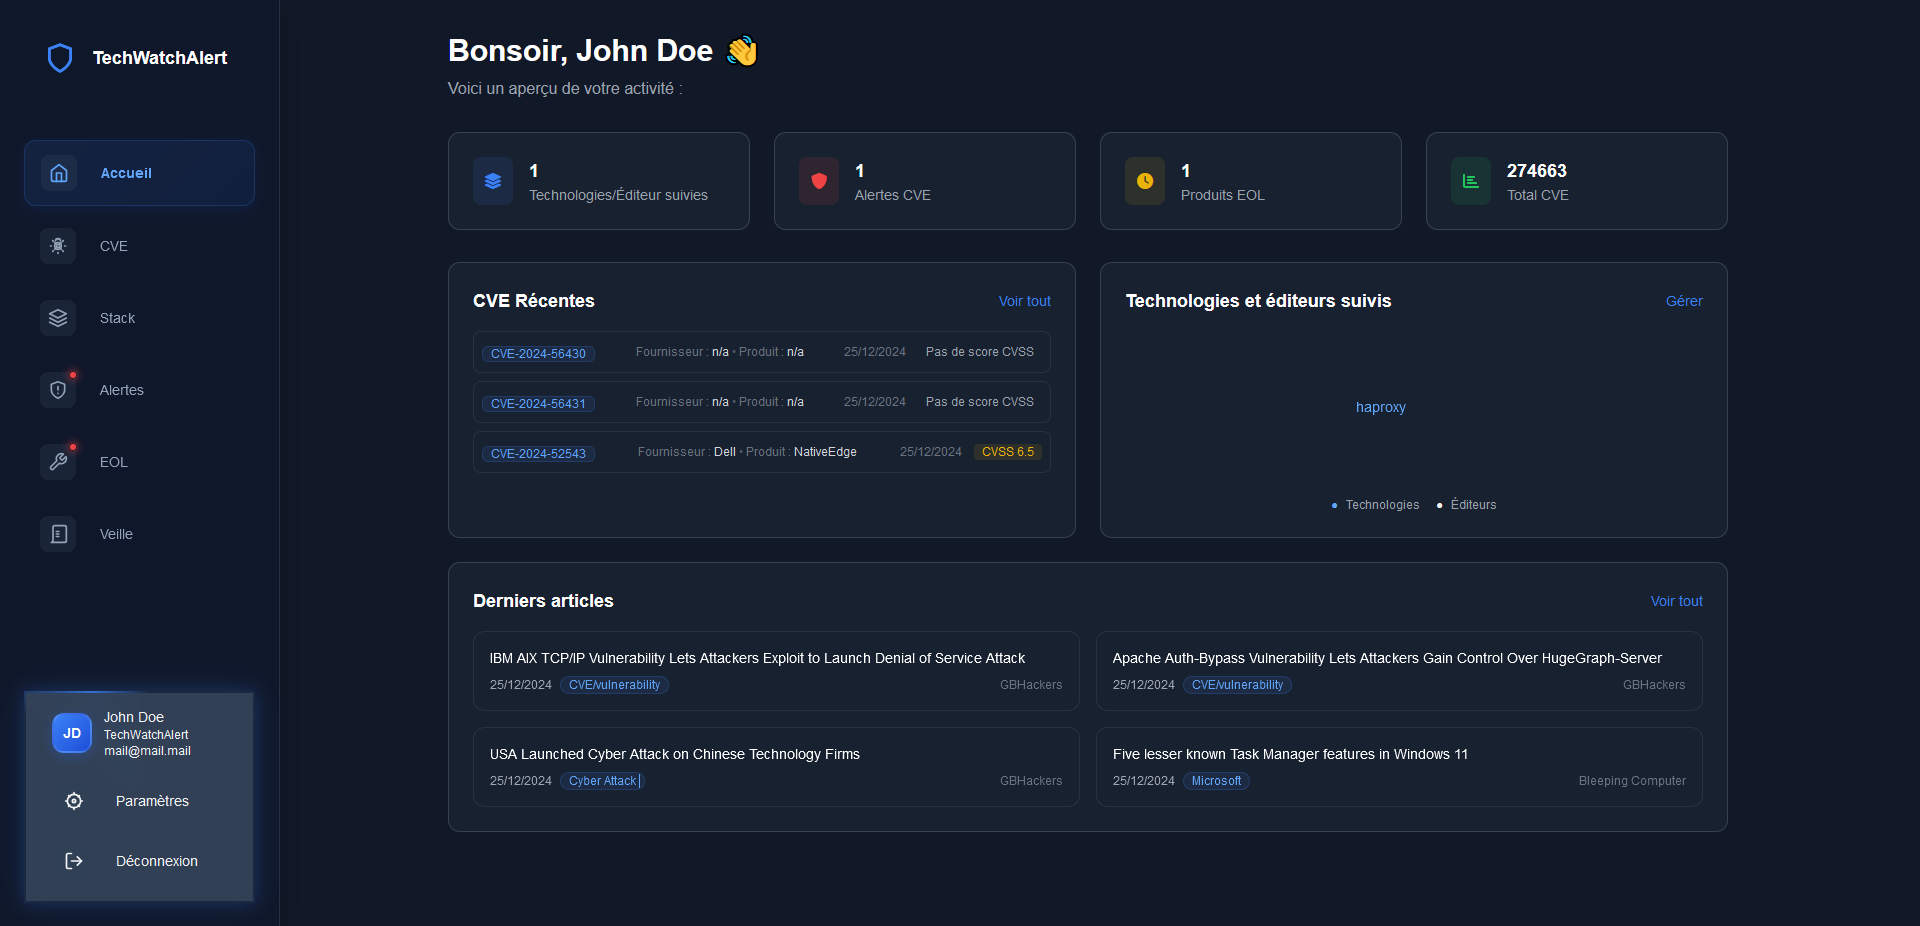Click the Paramètres gear icon

tap(74, 801)
